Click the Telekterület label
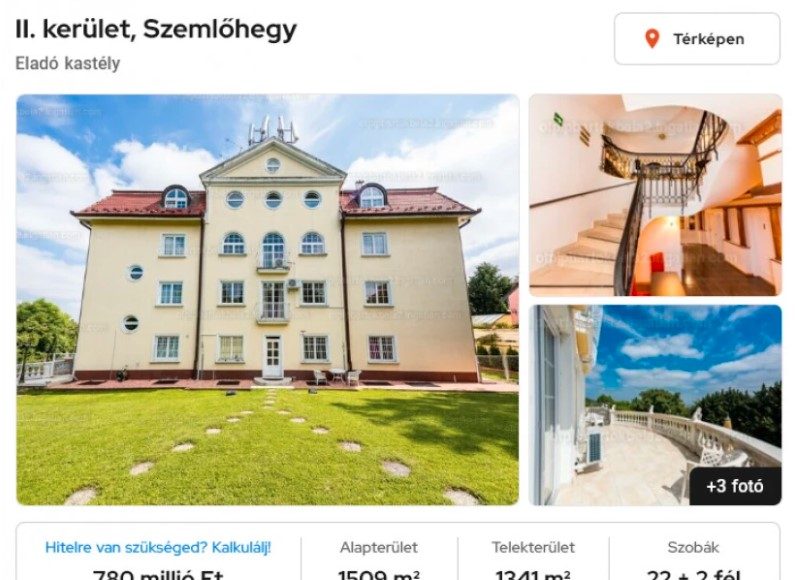The height and width of the screenshot is (580, 798). tap(533, 548)
